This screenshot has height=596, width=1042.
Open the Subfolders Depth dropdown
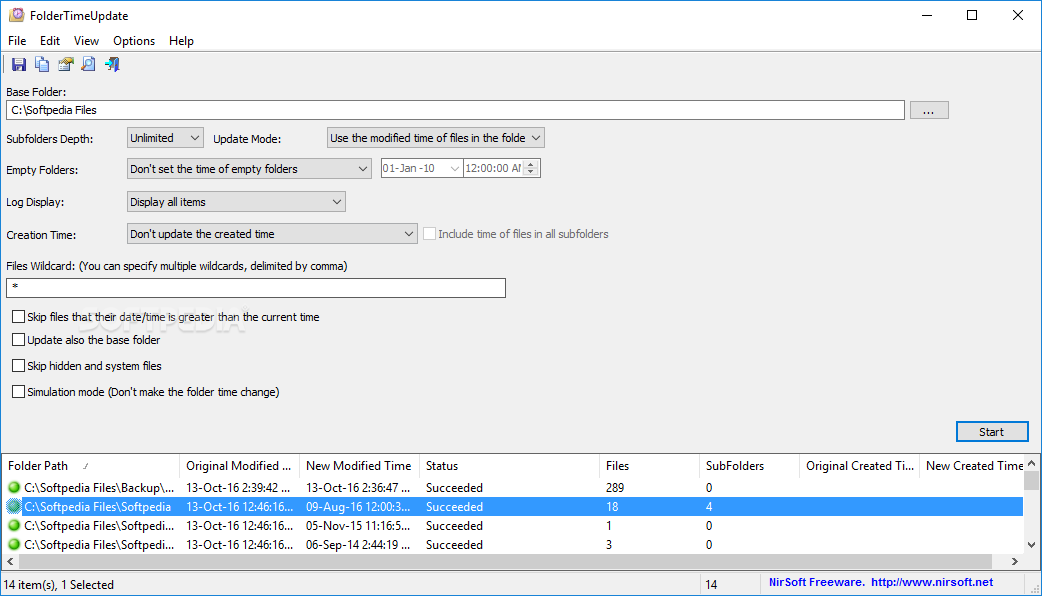(x=165, y=138)
